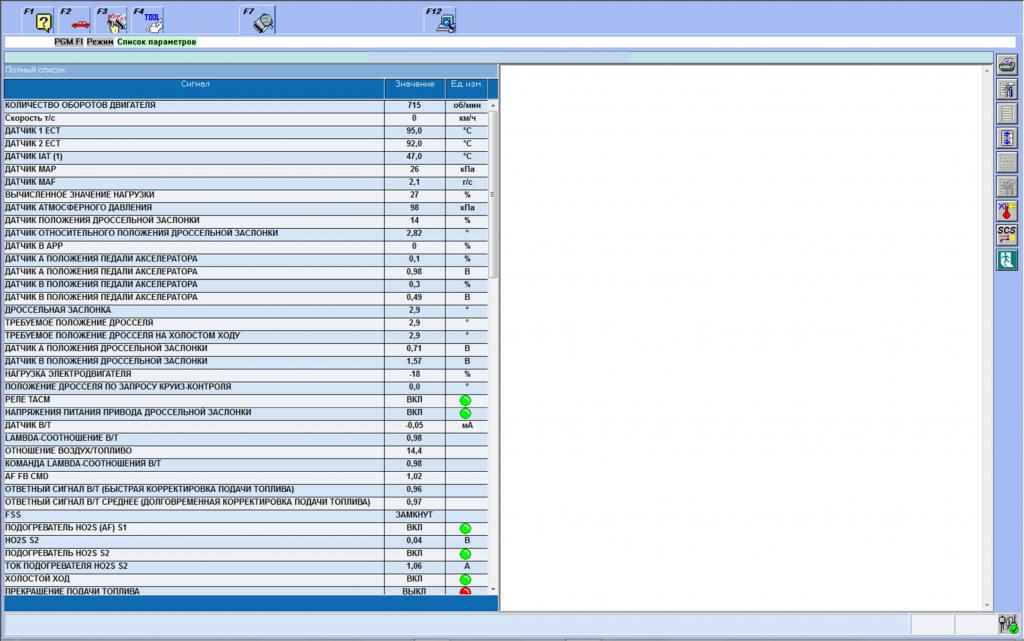Click the Значение column header
Viewport: 1024px width, 641px height.
coord(414,85)
